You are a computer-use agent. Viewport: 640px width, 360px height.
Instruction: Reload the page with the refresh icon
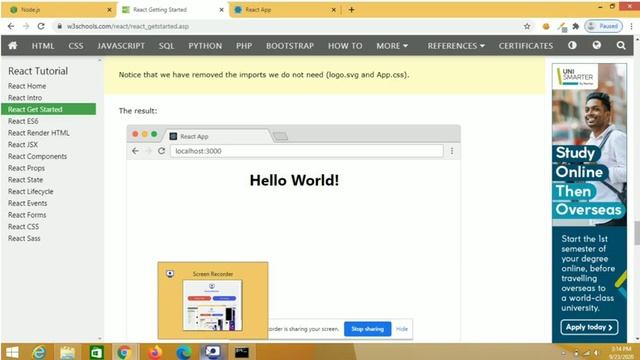[x=41, y=26]
